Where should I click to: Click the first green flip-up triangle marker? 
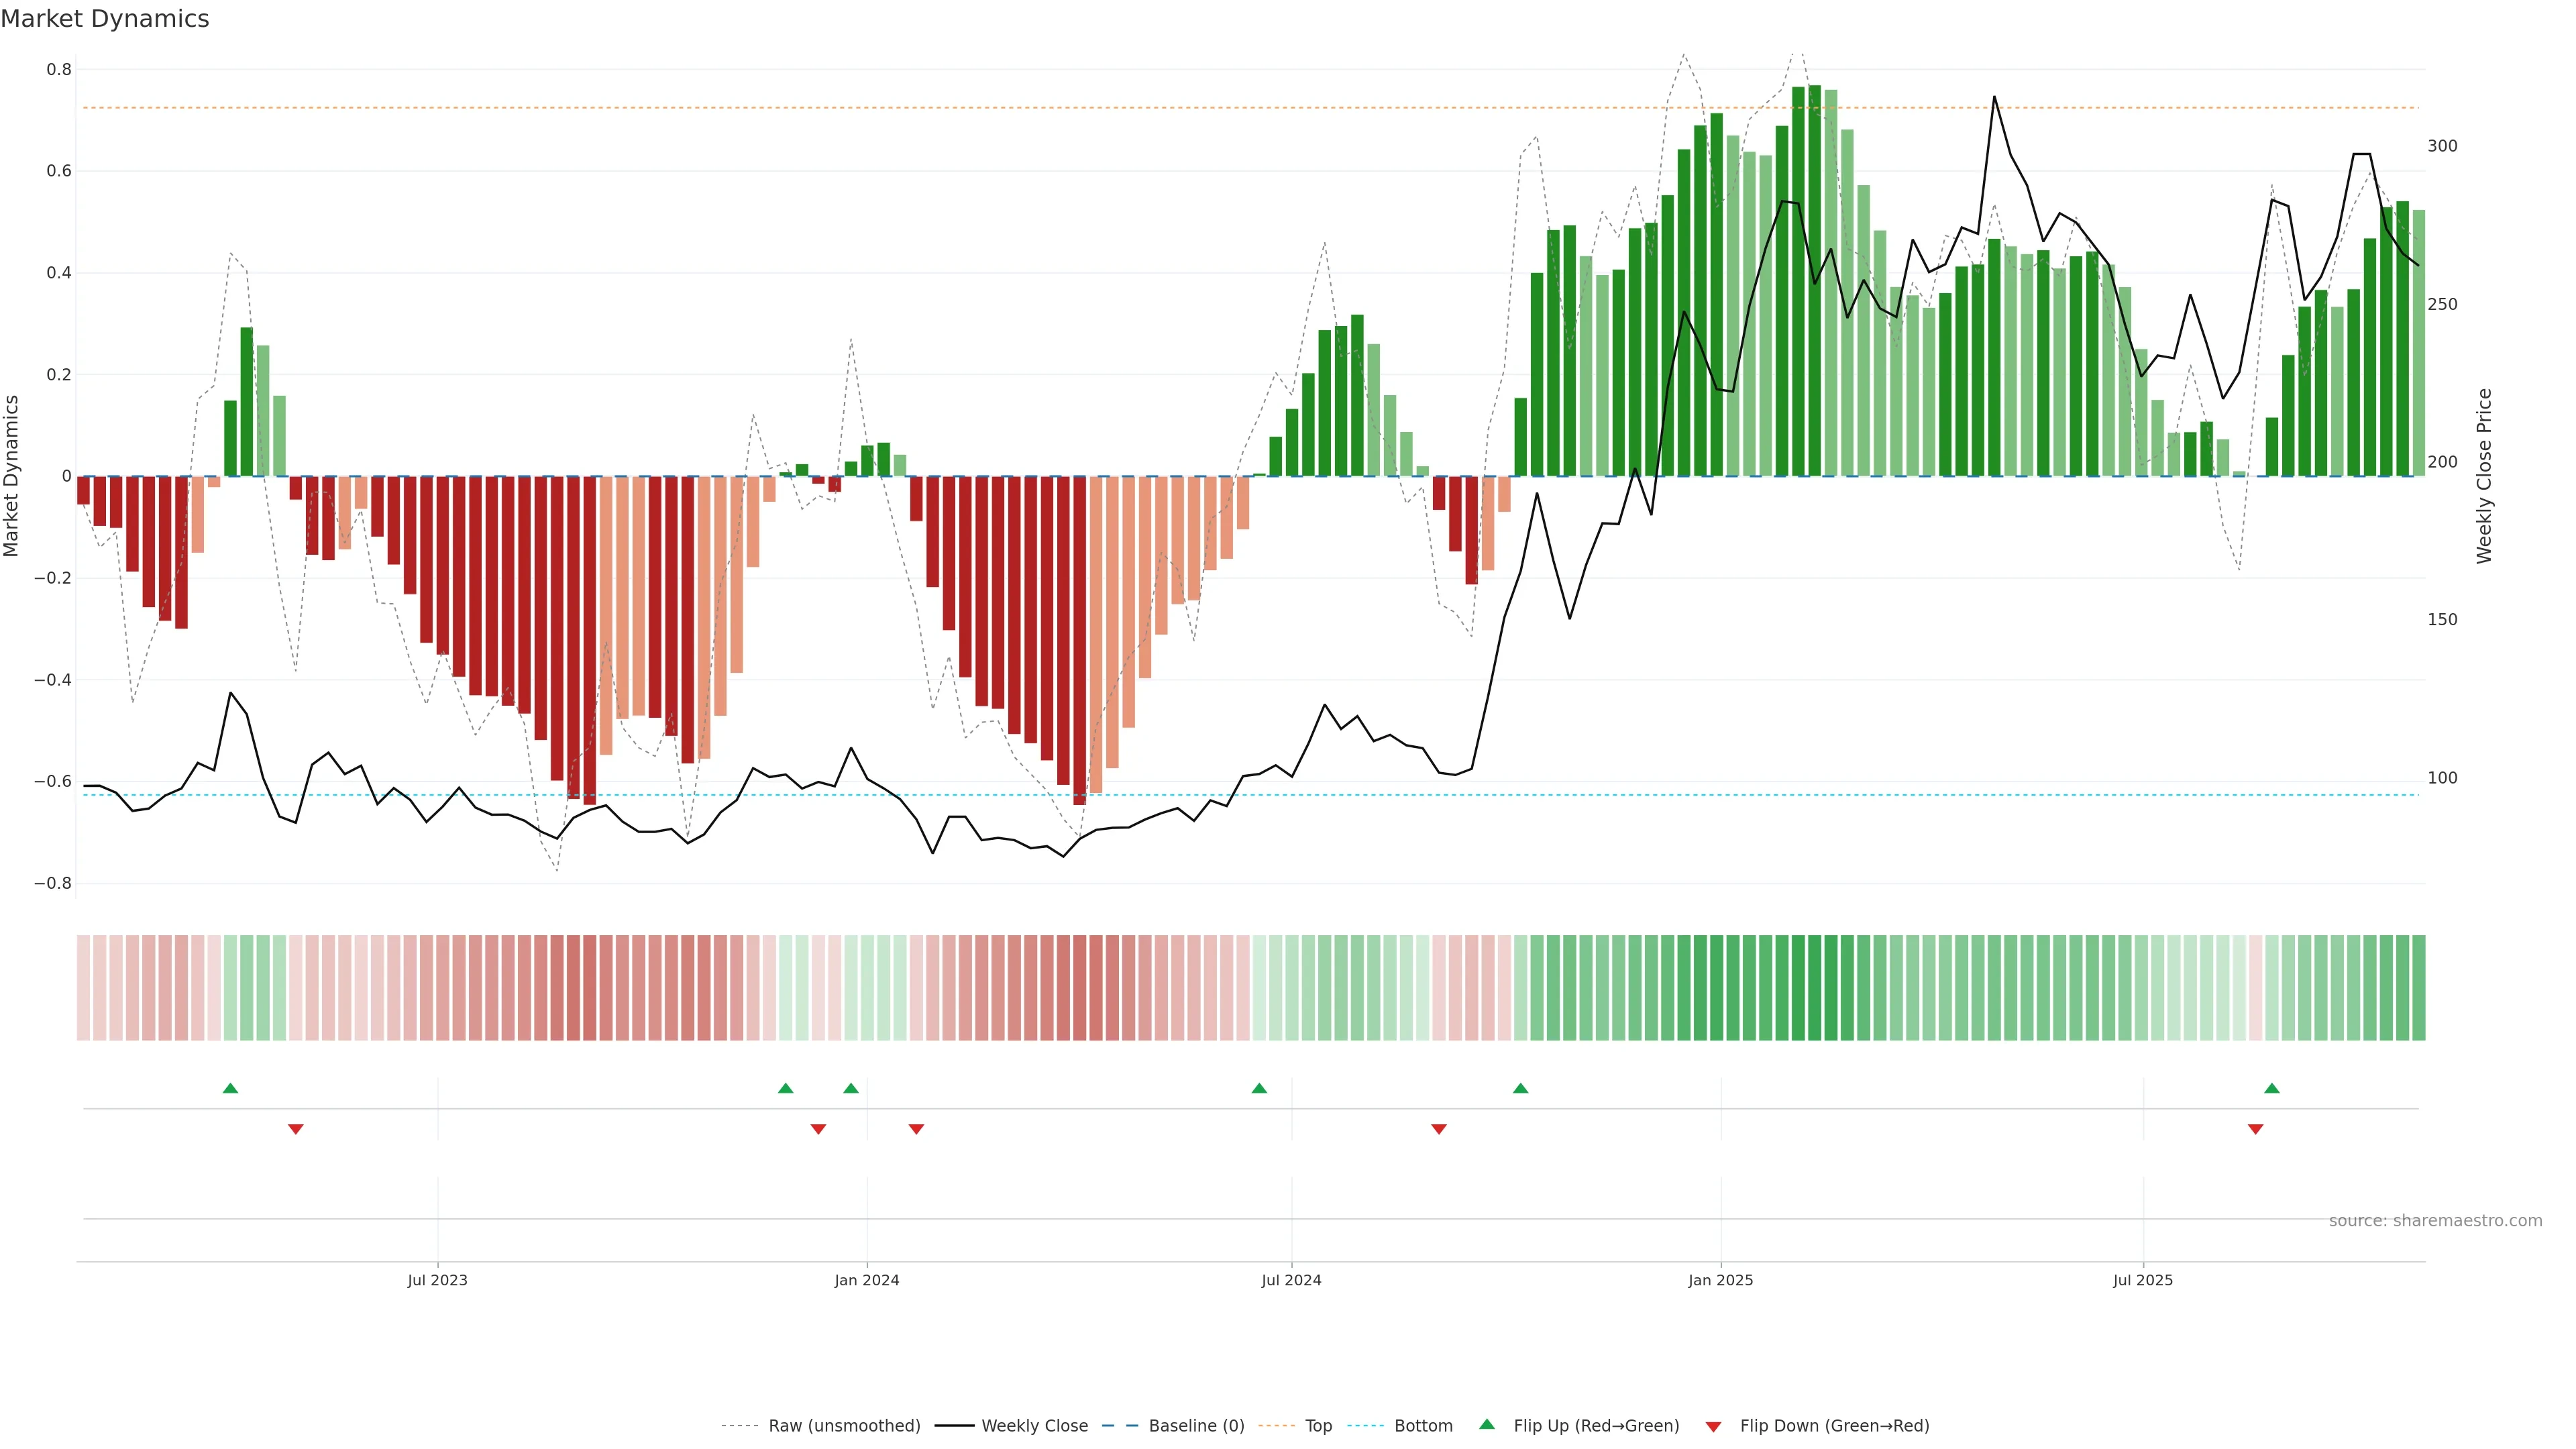(x=230, y=1088)
